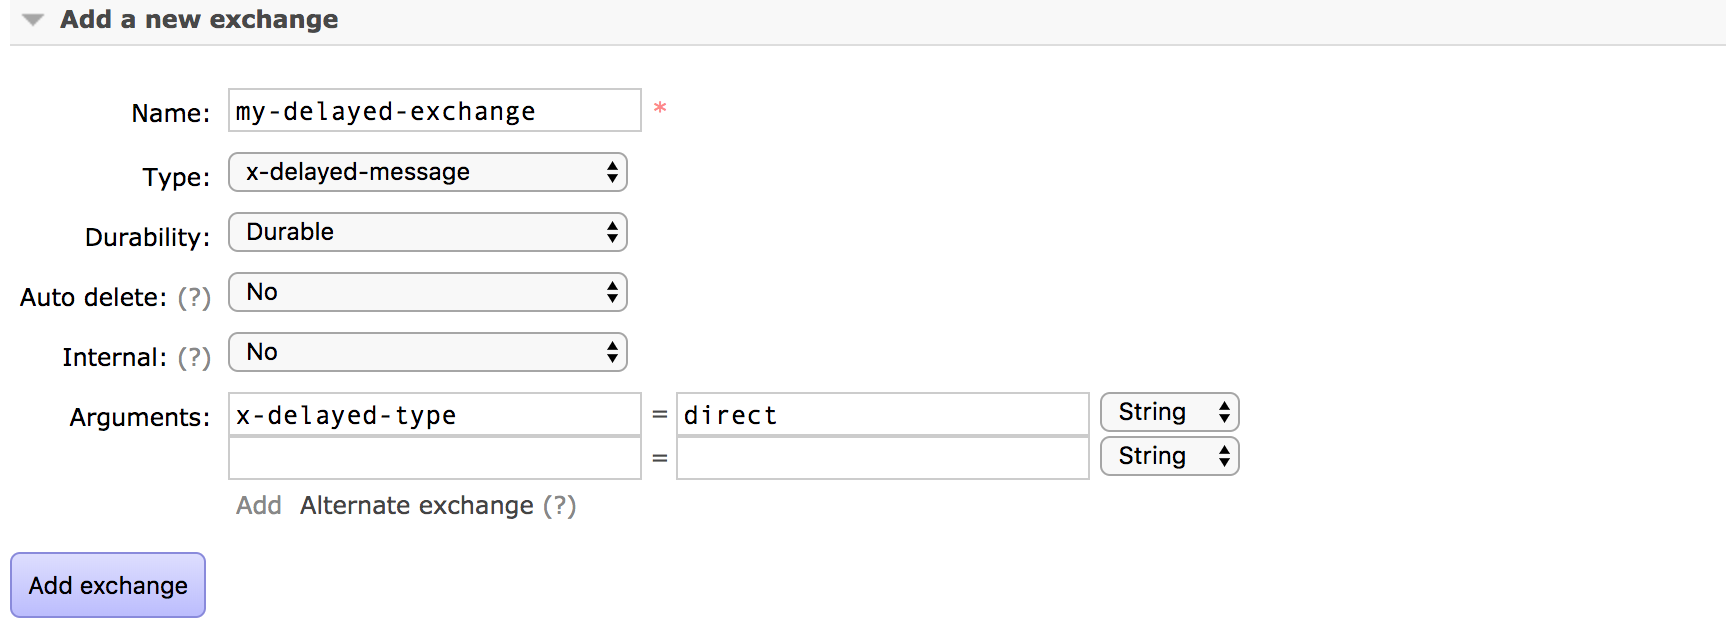Click the argument value field containing direct

[x=882, y=415]
